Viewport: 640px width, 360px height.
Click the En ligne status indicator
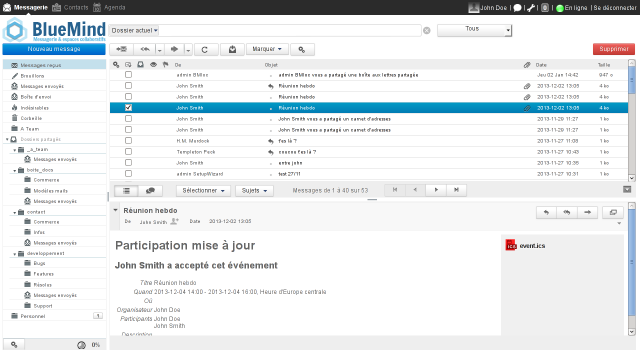point(572,8)
